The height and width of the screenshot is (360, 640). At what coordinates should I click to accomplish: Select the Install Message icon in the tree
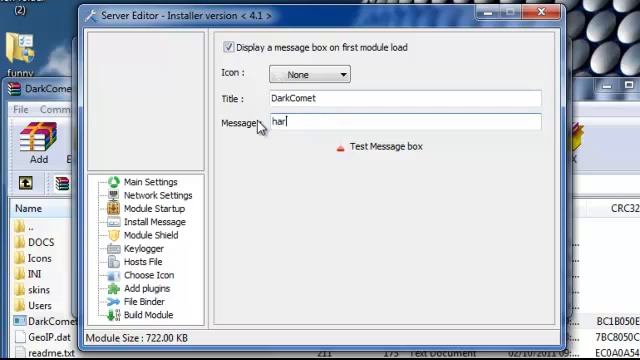point(113,222)
